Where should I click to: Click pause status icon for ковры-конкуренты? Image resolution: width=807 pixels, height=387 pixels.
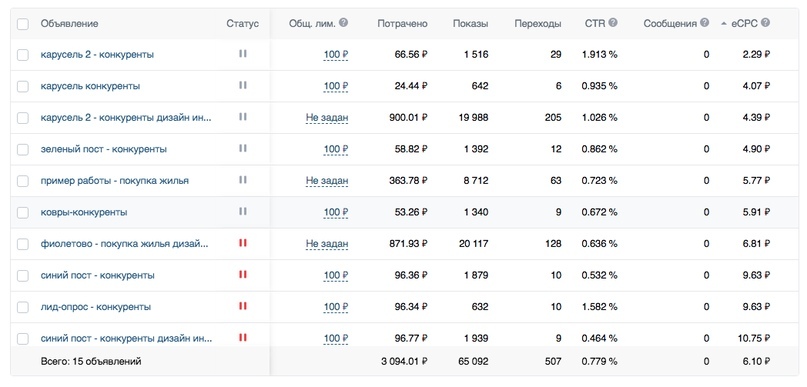pyautogui.click(x=243, y=211)
